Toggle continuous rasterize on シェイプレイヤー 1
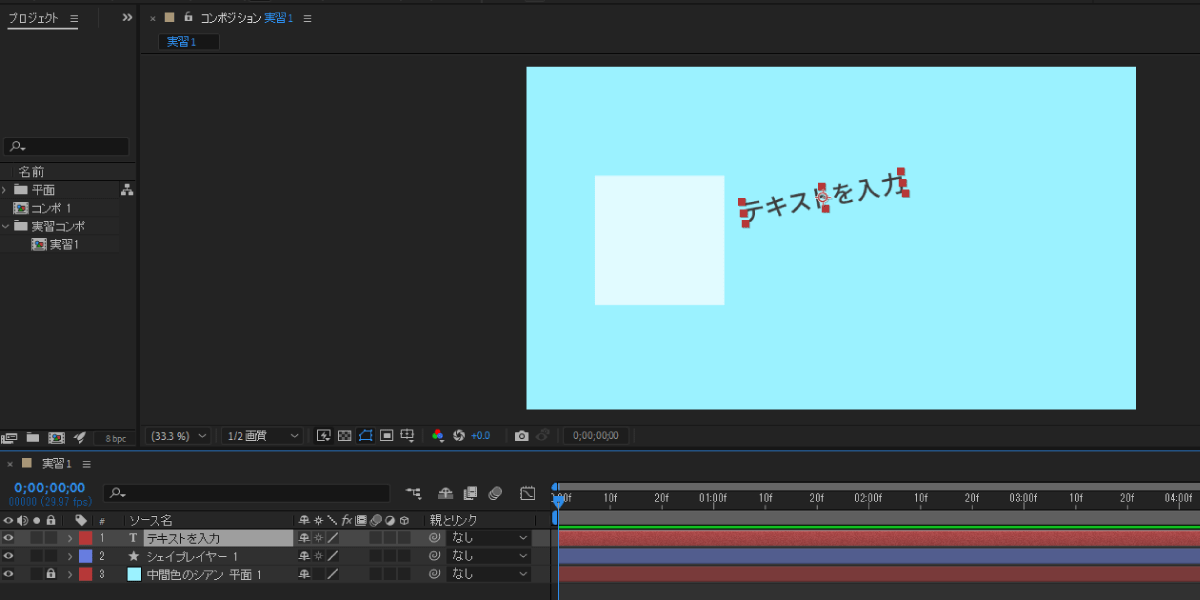 318,556
